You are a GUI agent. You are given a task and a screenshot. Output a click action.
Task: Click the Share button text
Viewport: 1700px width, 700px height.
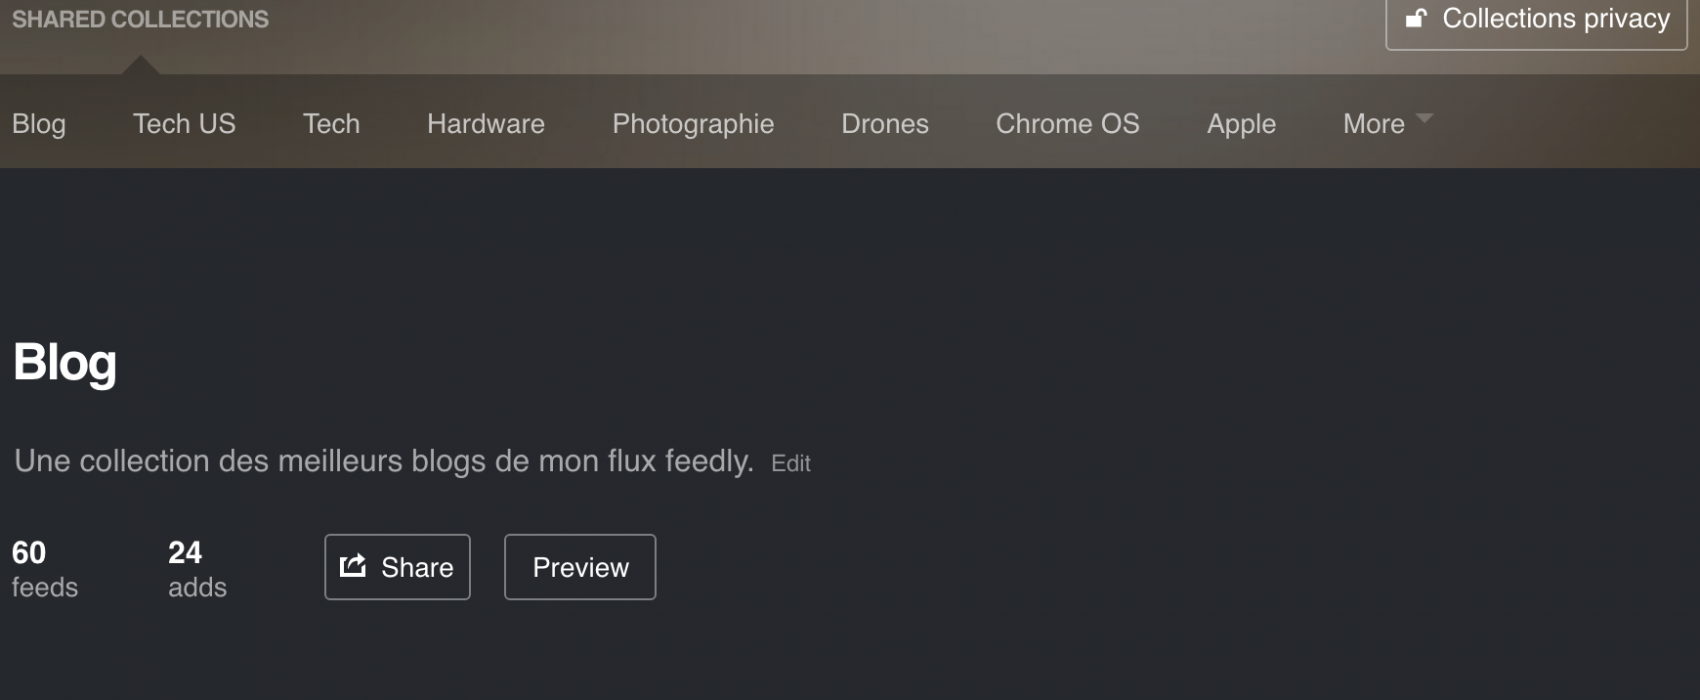click(x=417, y=567)
